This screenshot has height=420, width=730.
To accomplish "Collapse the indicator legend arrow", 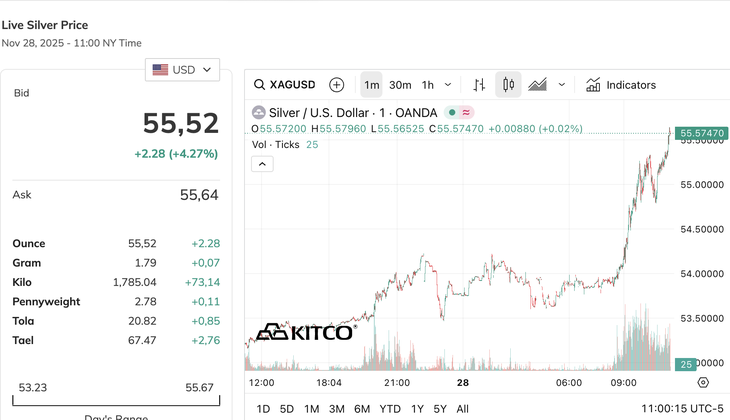I will [261, 164].
